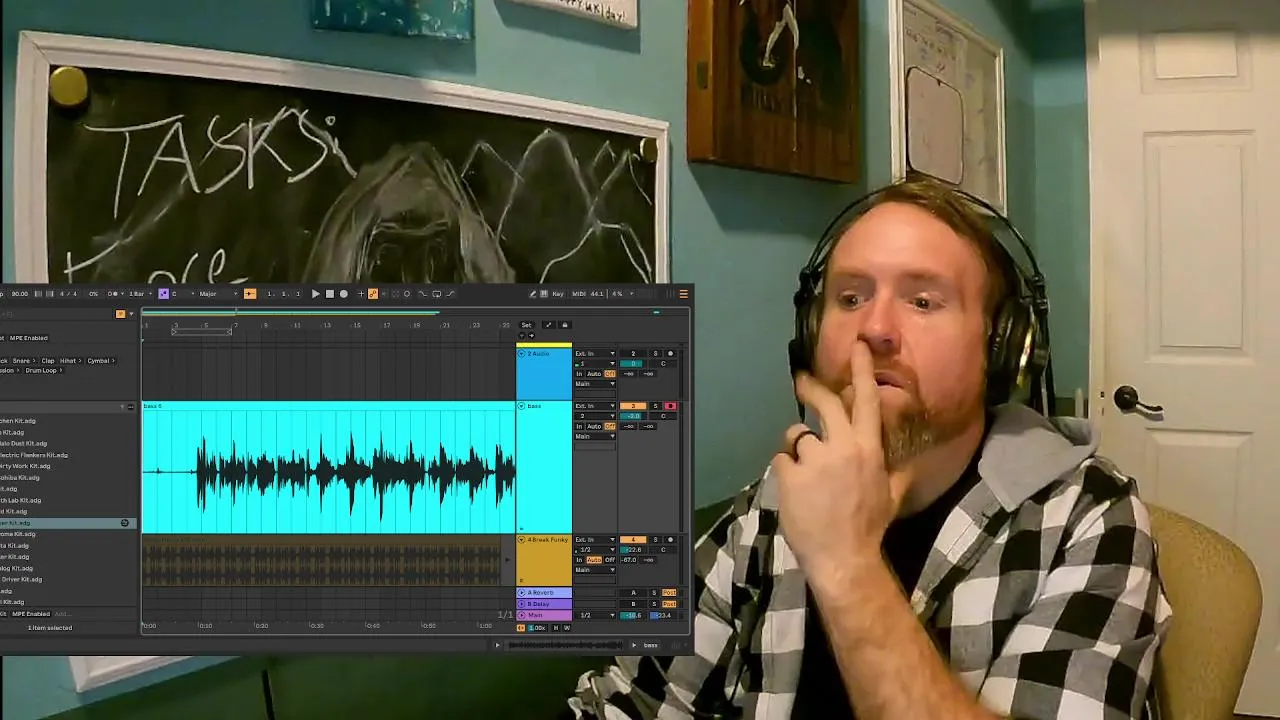Toggle the Arrangement Loop switch
Screen dimensions: 1280x720
tap(437, 294)
